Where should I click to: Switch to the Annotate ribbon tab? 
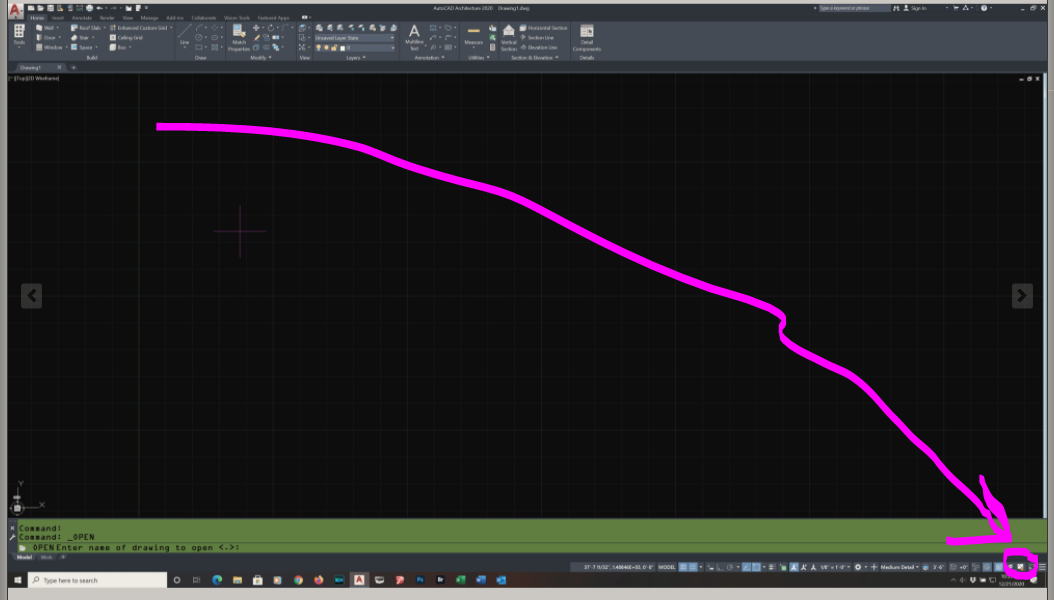(x=82, y=17)
